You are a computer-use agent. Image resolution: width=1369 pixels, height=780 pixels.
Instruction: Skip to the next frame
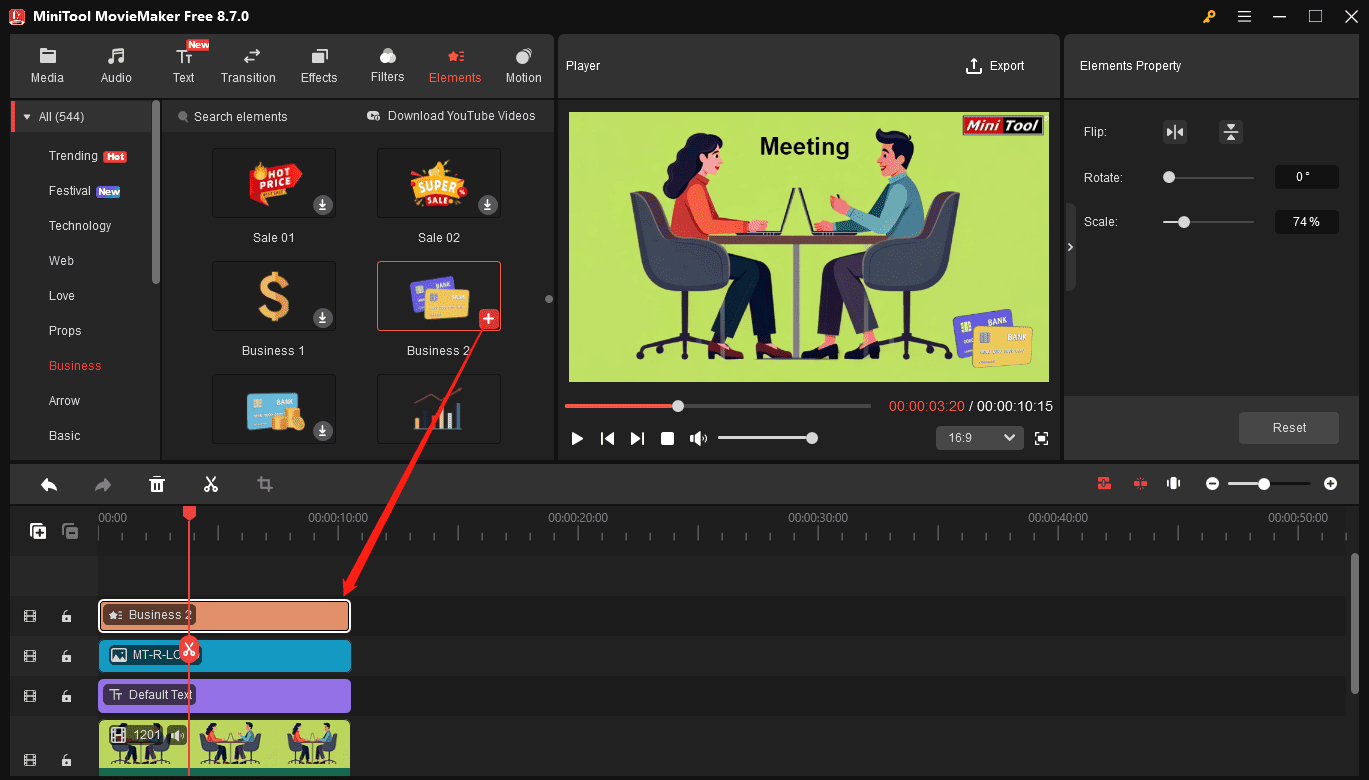pyautogui.click(x=637, y=438)
